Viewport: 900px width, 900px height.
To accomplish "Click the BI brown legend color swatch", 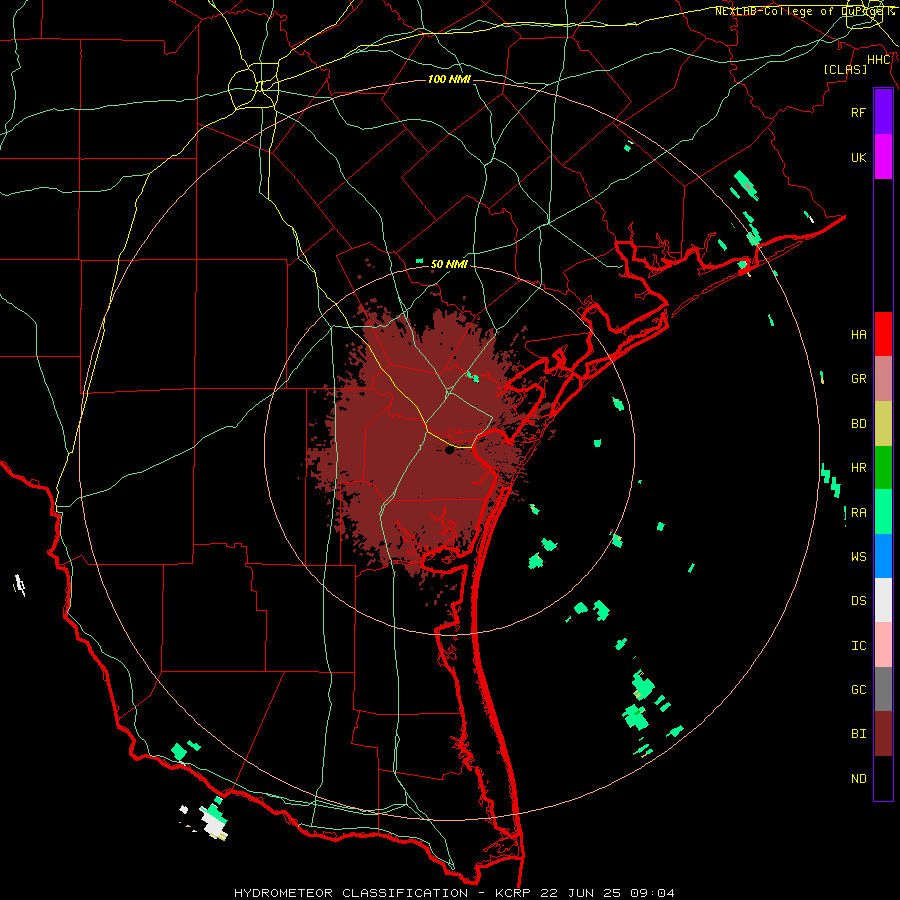I will [x=883, y=734].
